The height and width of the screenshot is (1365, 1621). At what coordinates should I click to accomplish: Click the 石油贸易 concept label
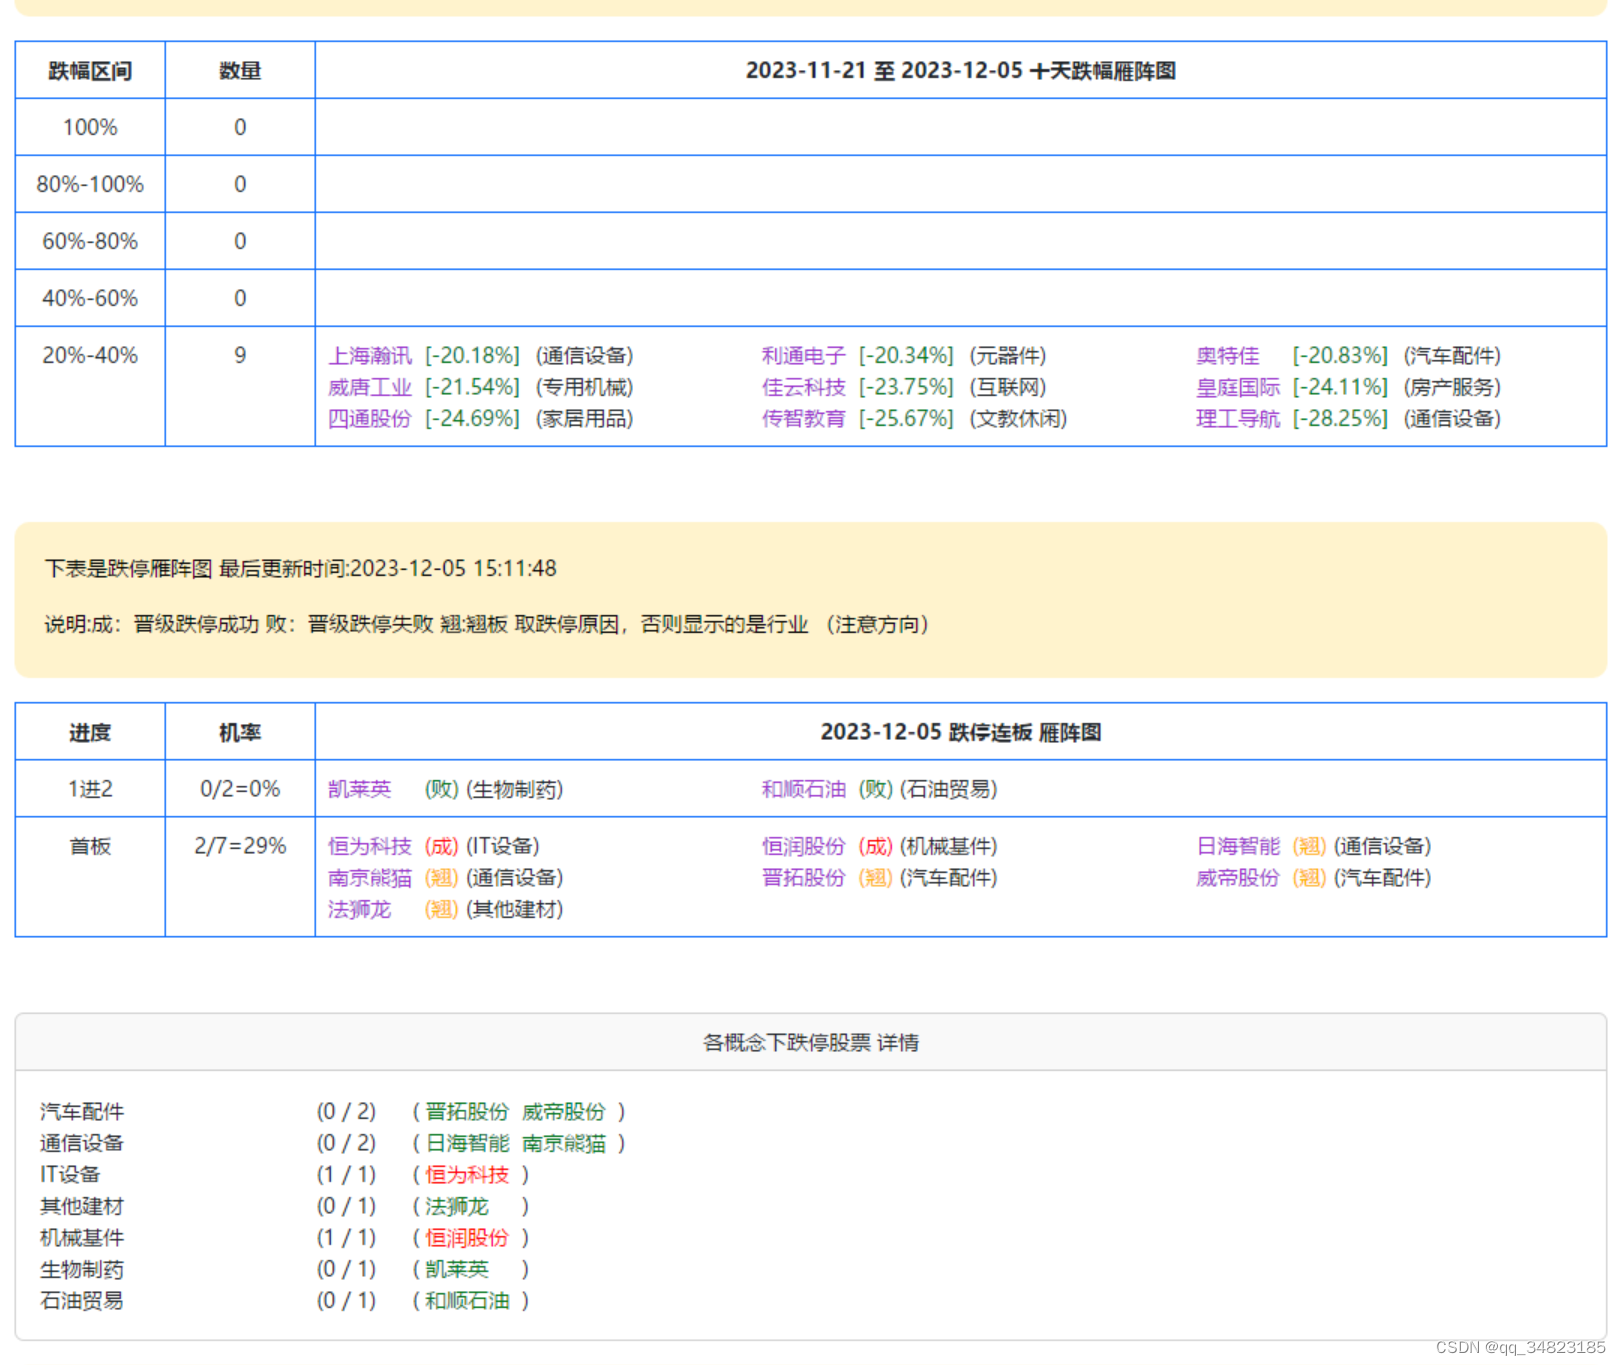(82, 1301)
